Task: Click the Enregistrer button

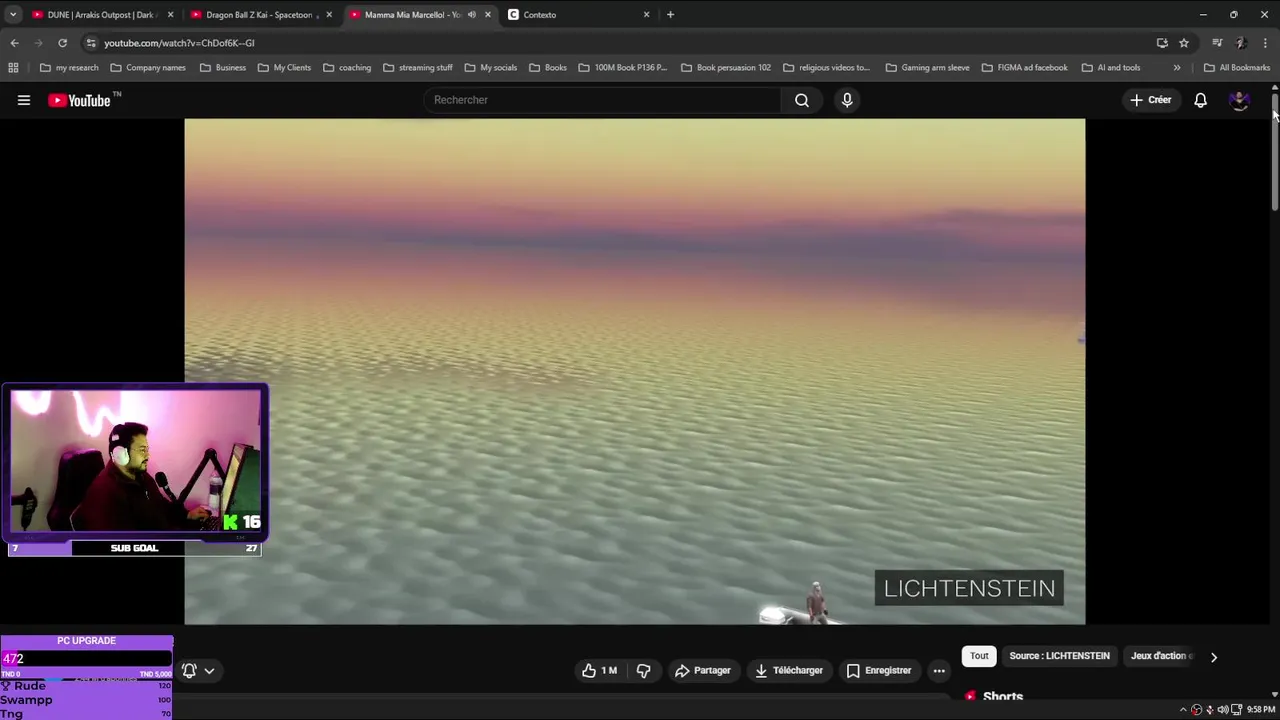Action: 879,671
